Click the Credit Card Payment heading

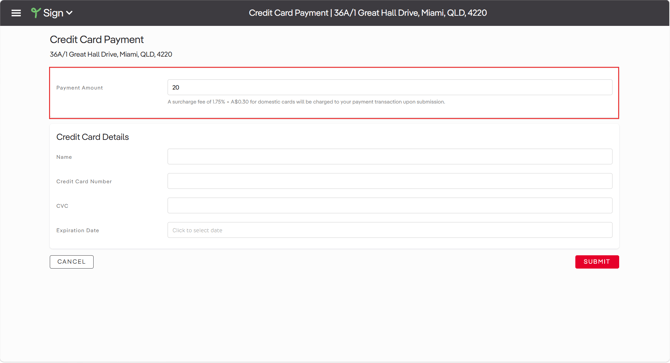(x=97, y=40)
